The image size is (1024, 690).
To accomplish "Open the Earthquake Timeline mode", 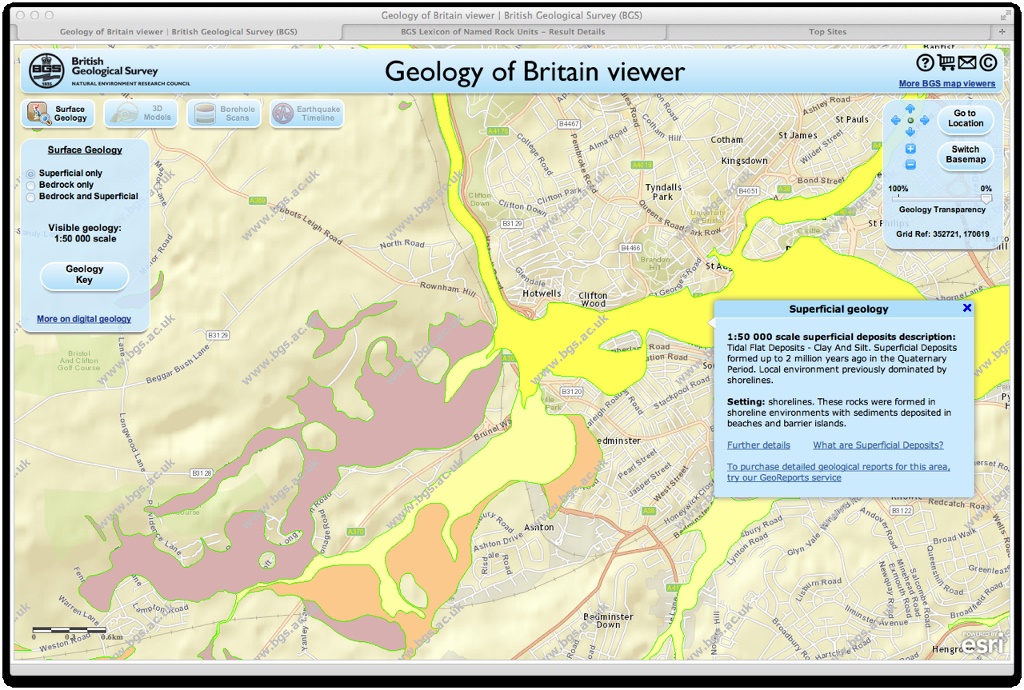I will 307,114.
